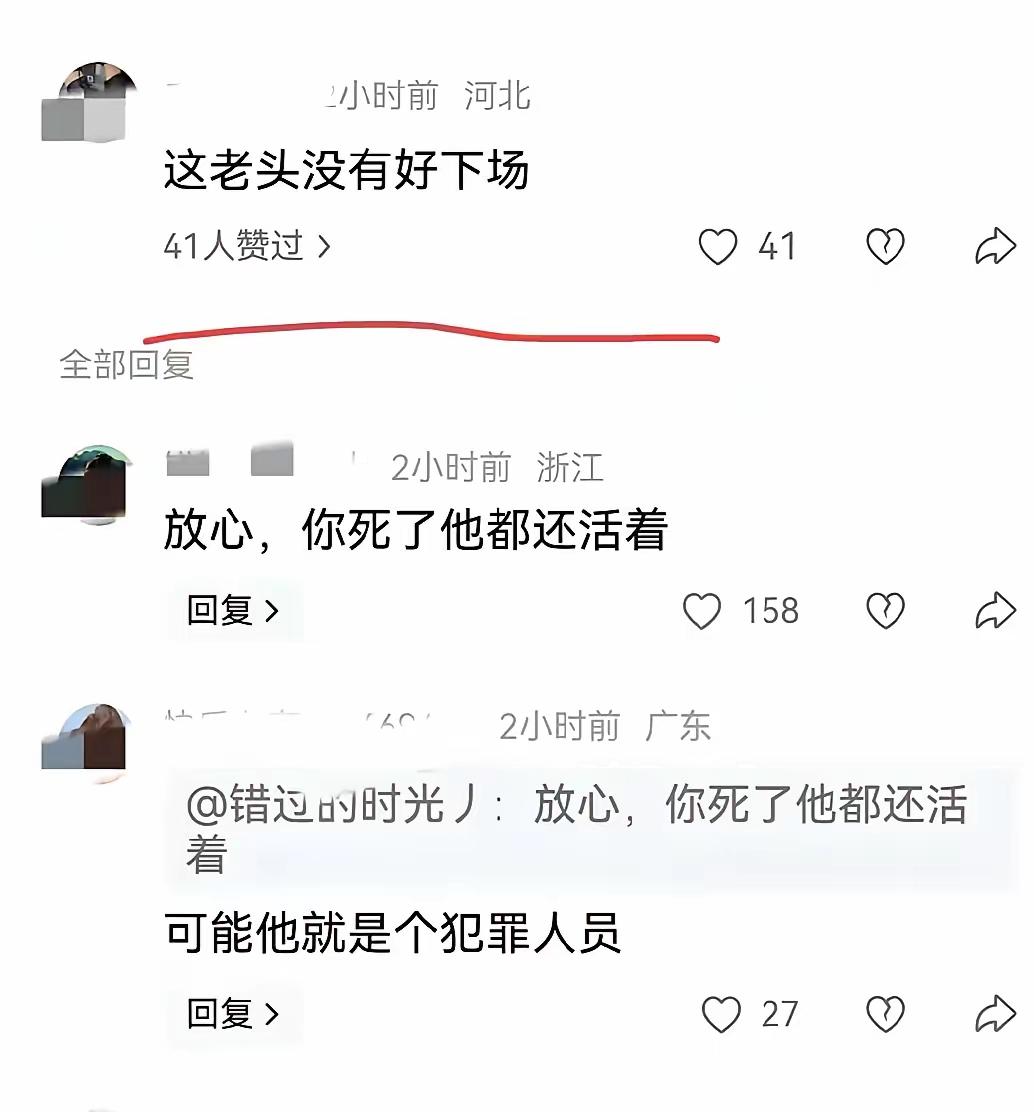Like the Zhejiang reply with 158 likes
Viewport: 1034px width, 1112px height.
[701, 611]
